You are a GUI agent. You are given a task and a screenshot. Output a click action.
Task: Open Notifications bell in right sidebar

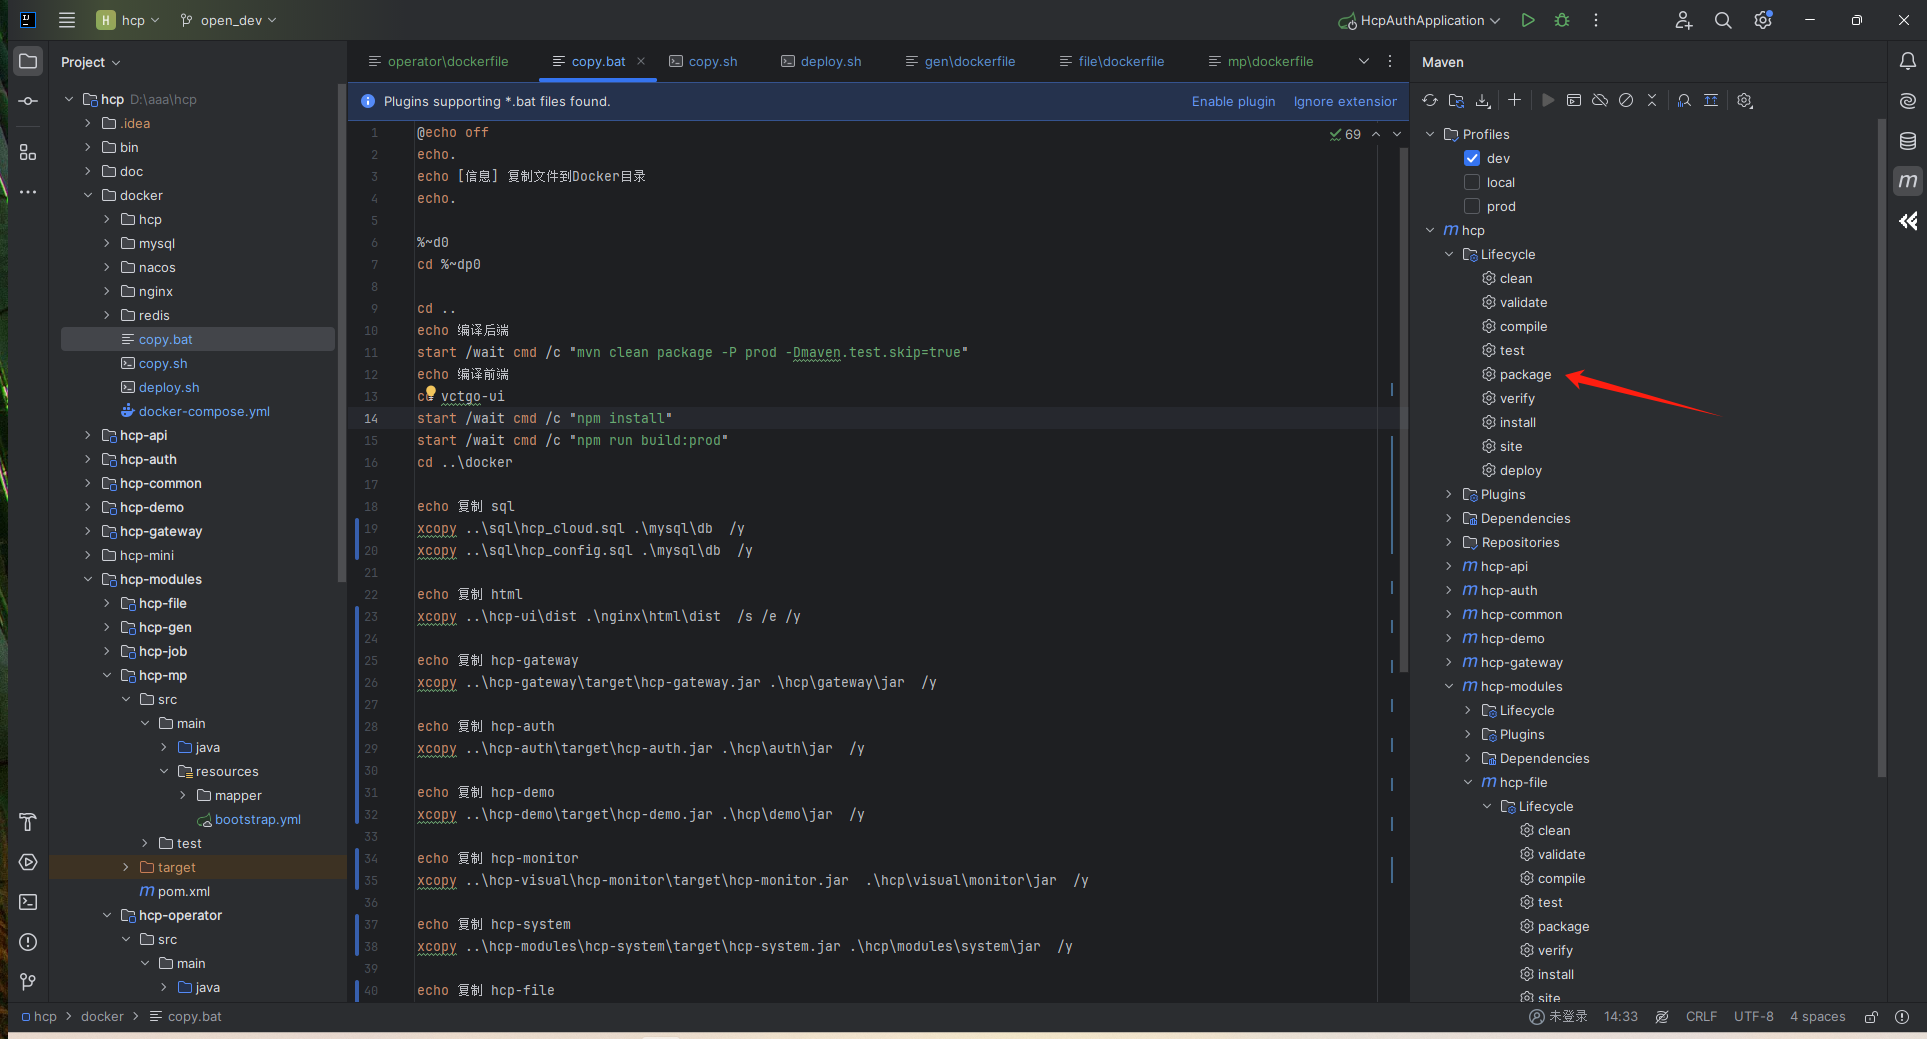pyautogui.click(x=1908, y=61)
